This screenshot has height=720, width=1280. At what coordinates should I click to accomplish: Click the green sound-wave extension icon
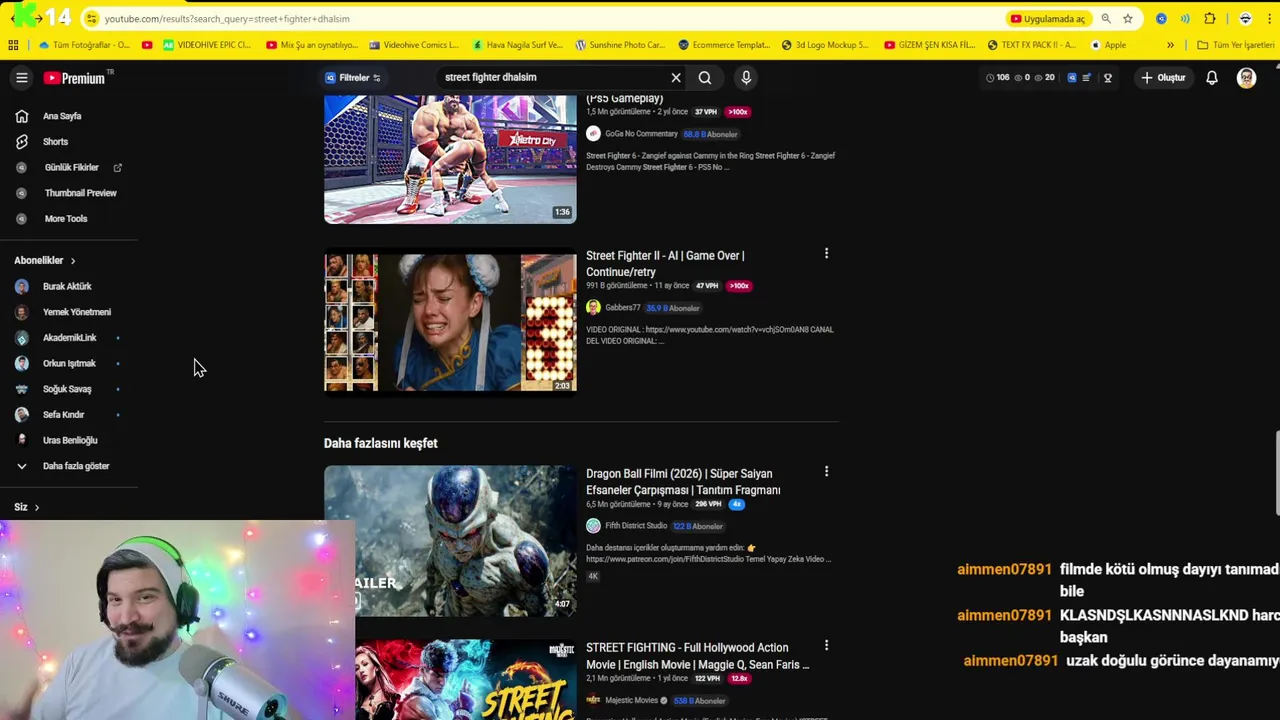[1185, 19]
